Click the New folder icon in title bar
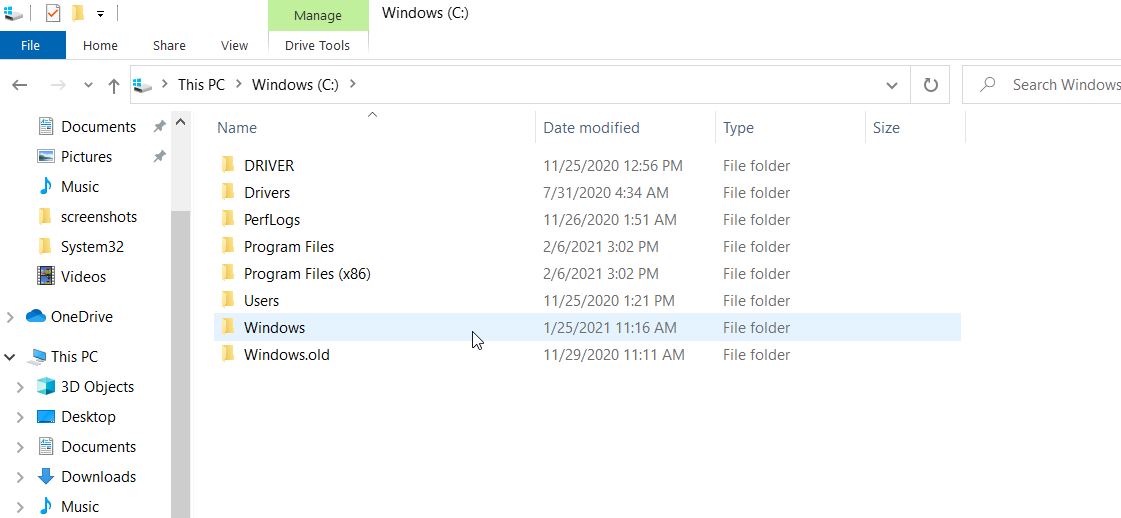The height and width of the screenshot is (518, 1121). [78, 13]
